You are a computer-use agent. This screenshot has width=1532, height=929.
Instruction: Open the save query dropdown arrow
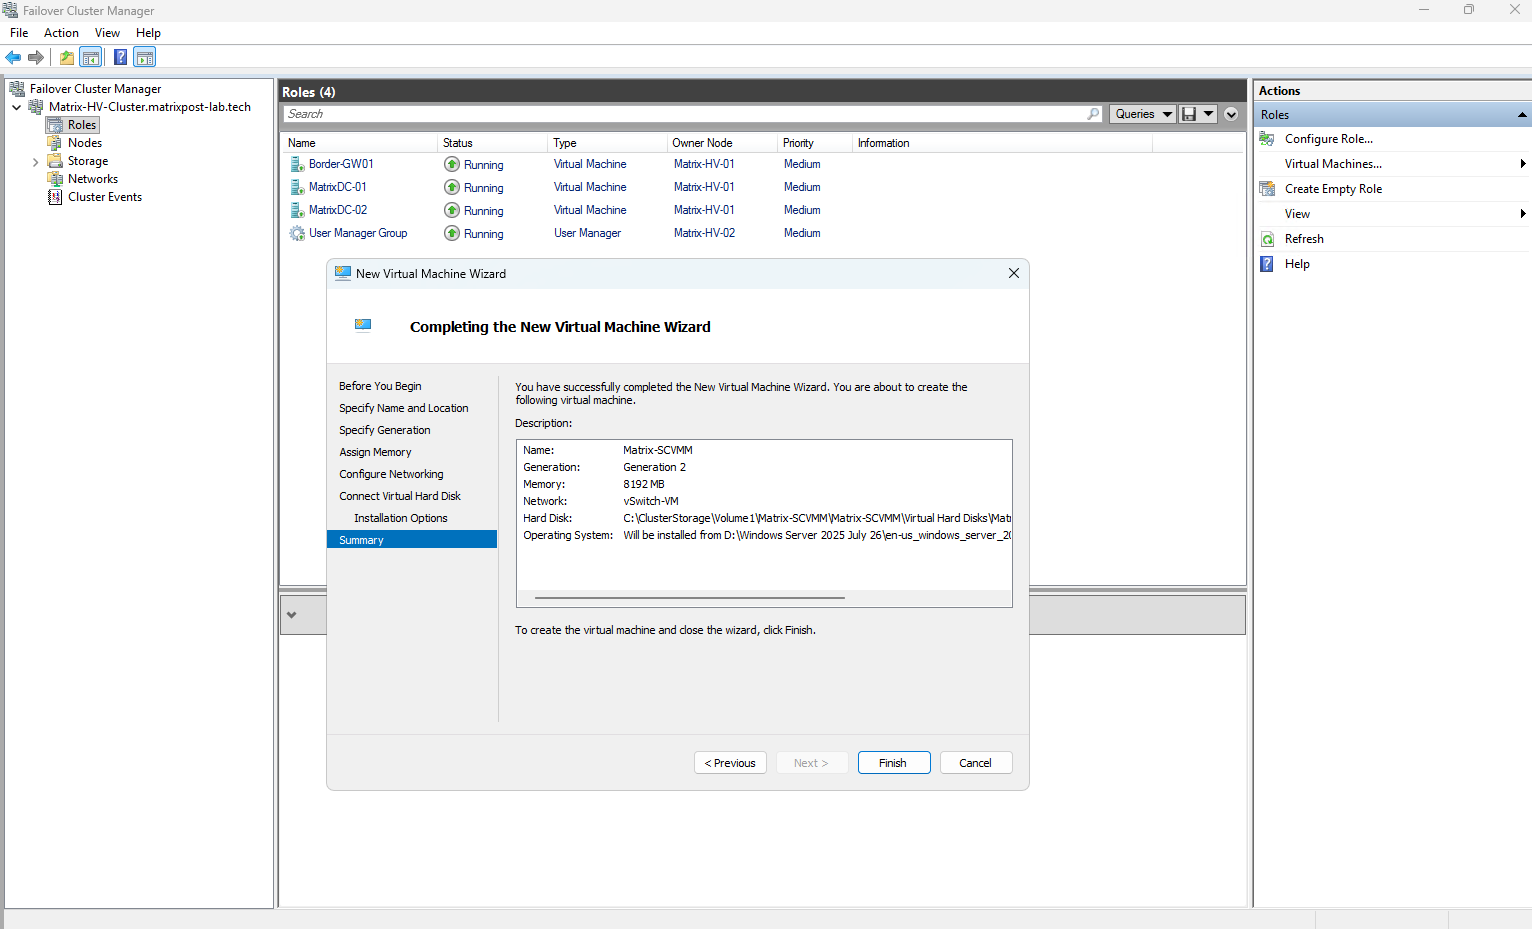pos(1209,114)
